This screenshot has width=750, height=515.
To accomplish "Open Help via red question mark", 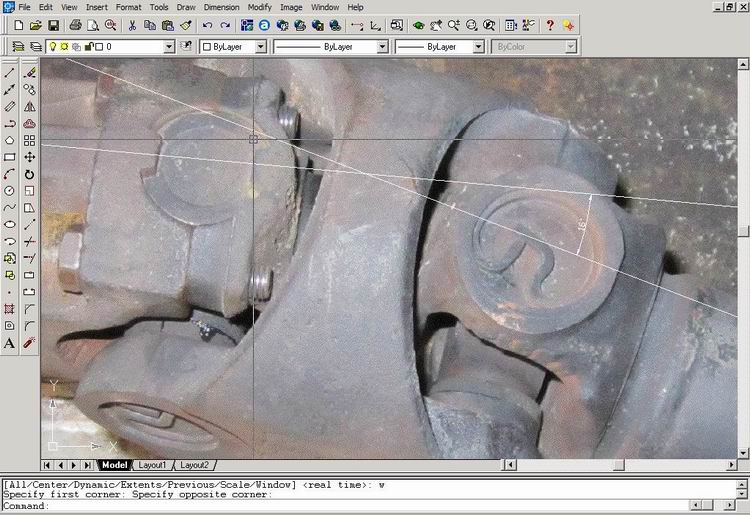I will click(549, 25).
